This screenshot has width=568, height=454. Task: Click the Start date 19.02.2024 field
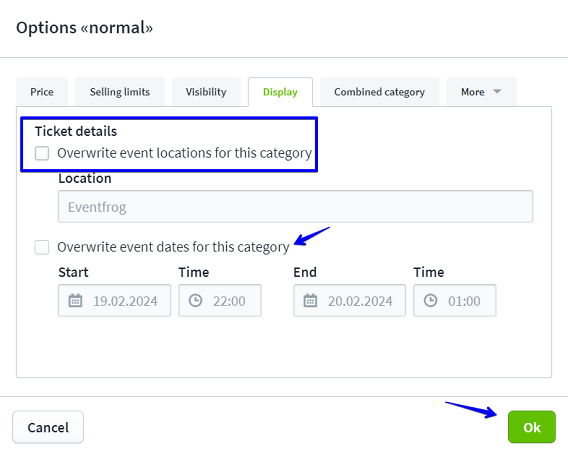coord(114,301)
